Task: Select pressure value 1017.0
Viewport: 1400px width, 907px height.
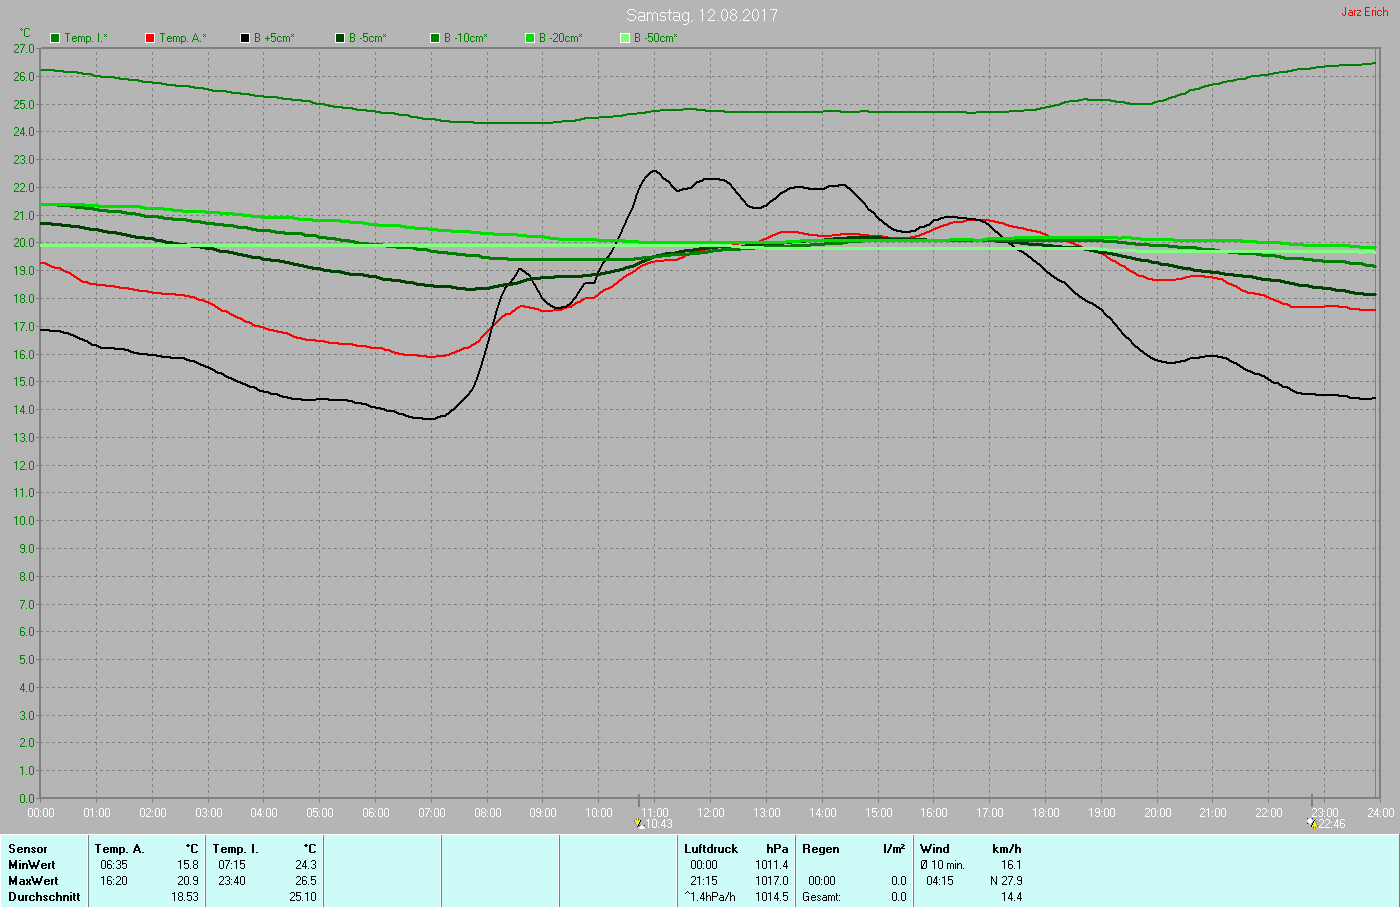Action: tap(772, 881)
